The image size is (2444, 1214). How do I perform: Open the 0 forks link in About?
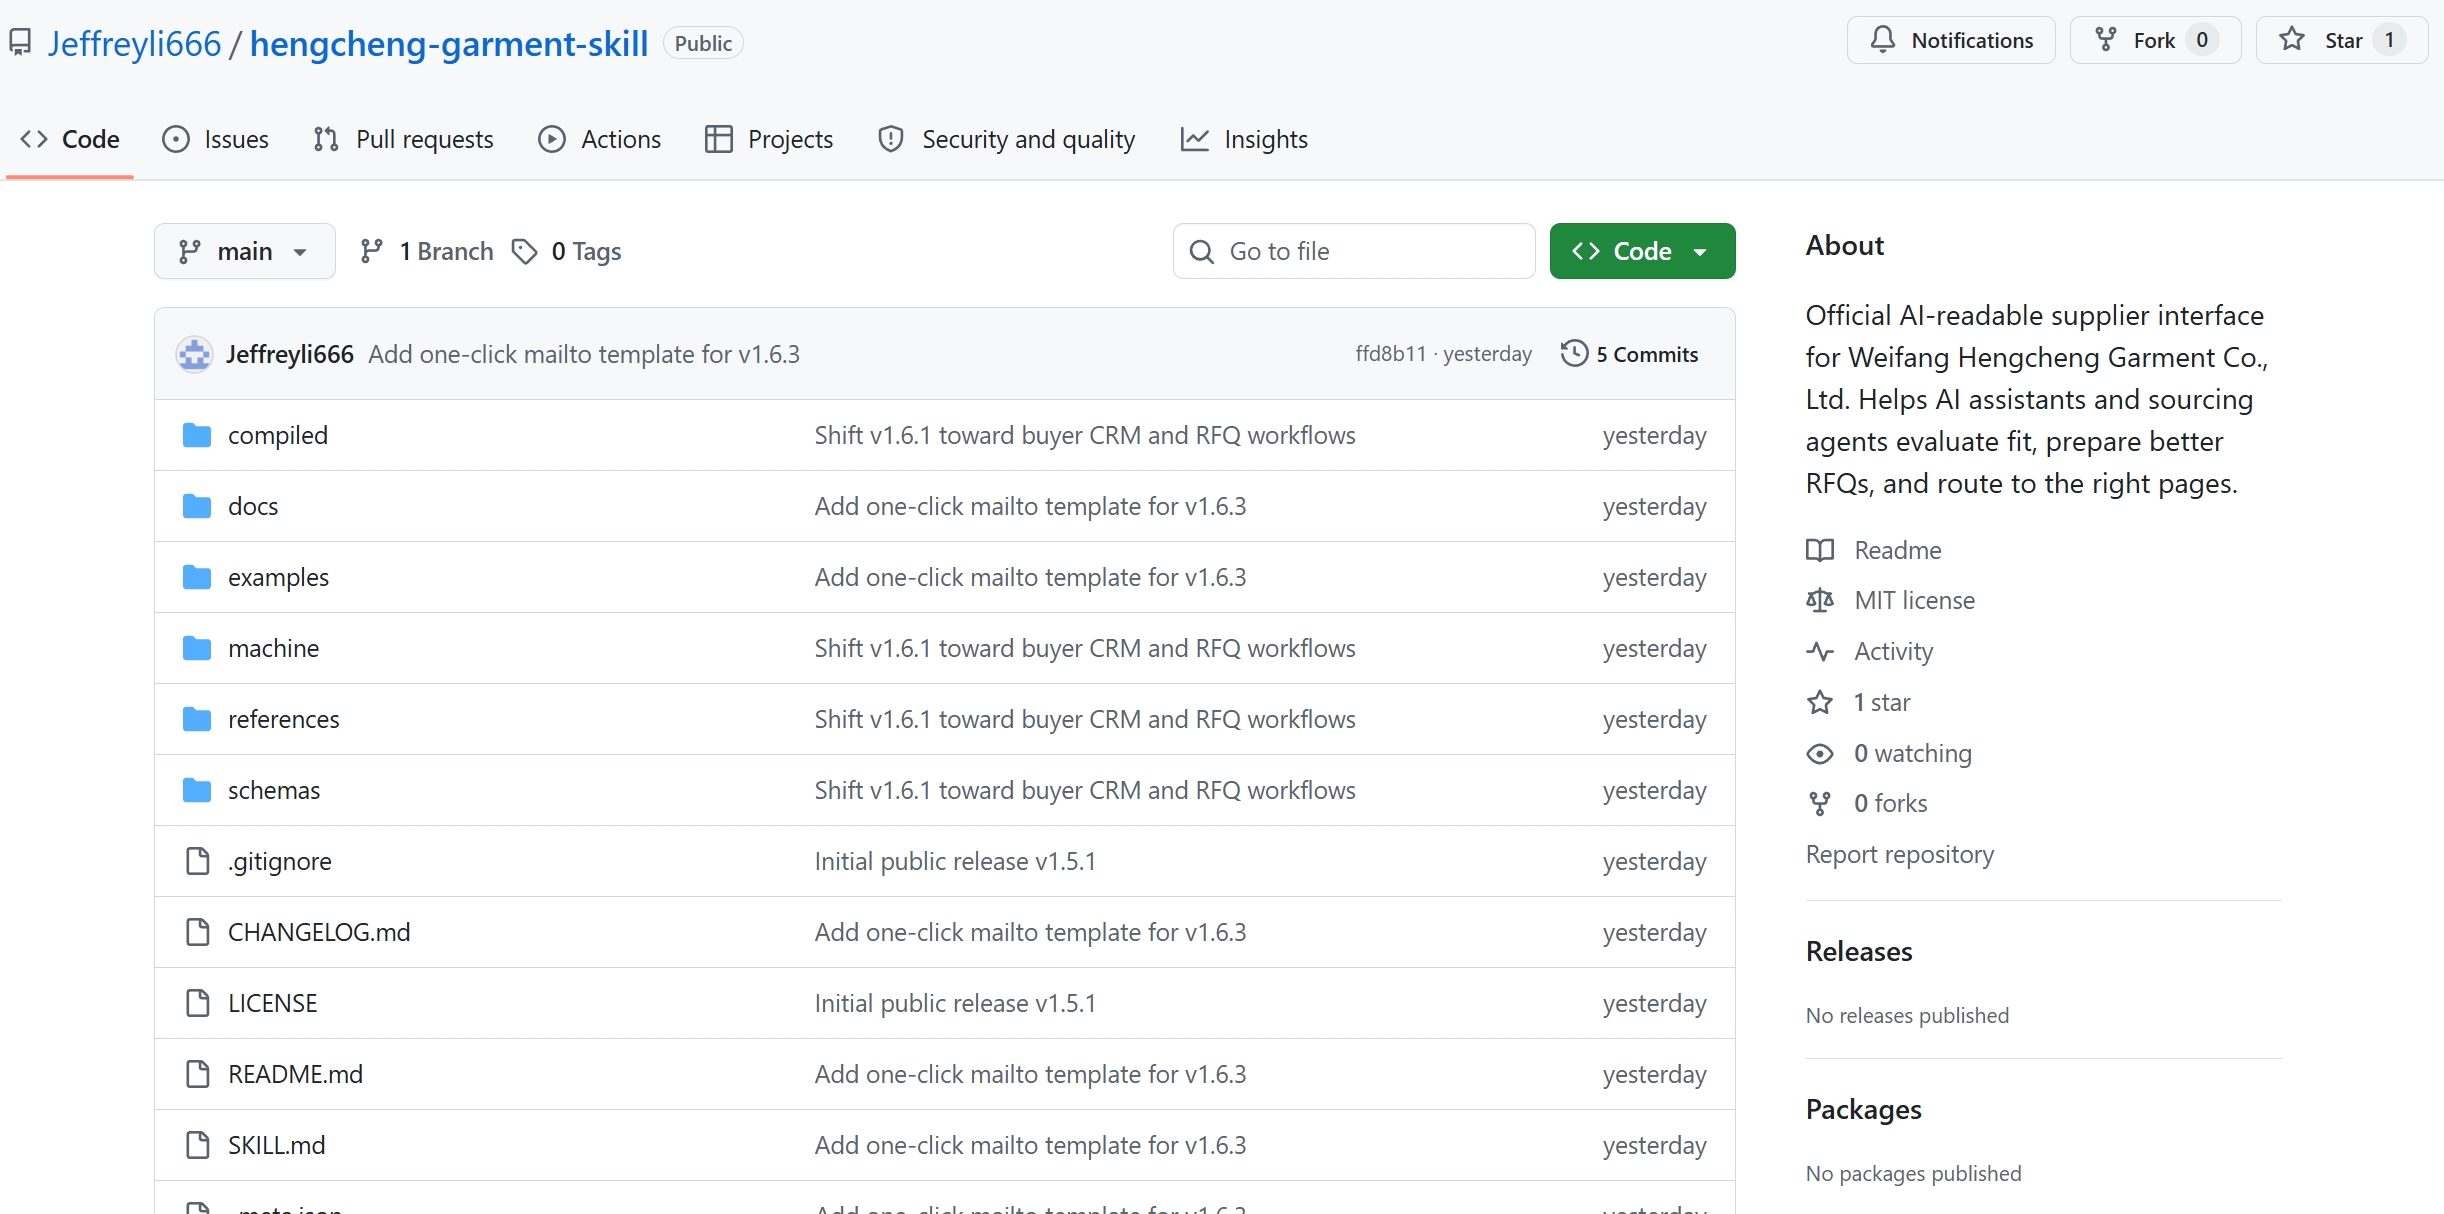[x=1890, y=803]
